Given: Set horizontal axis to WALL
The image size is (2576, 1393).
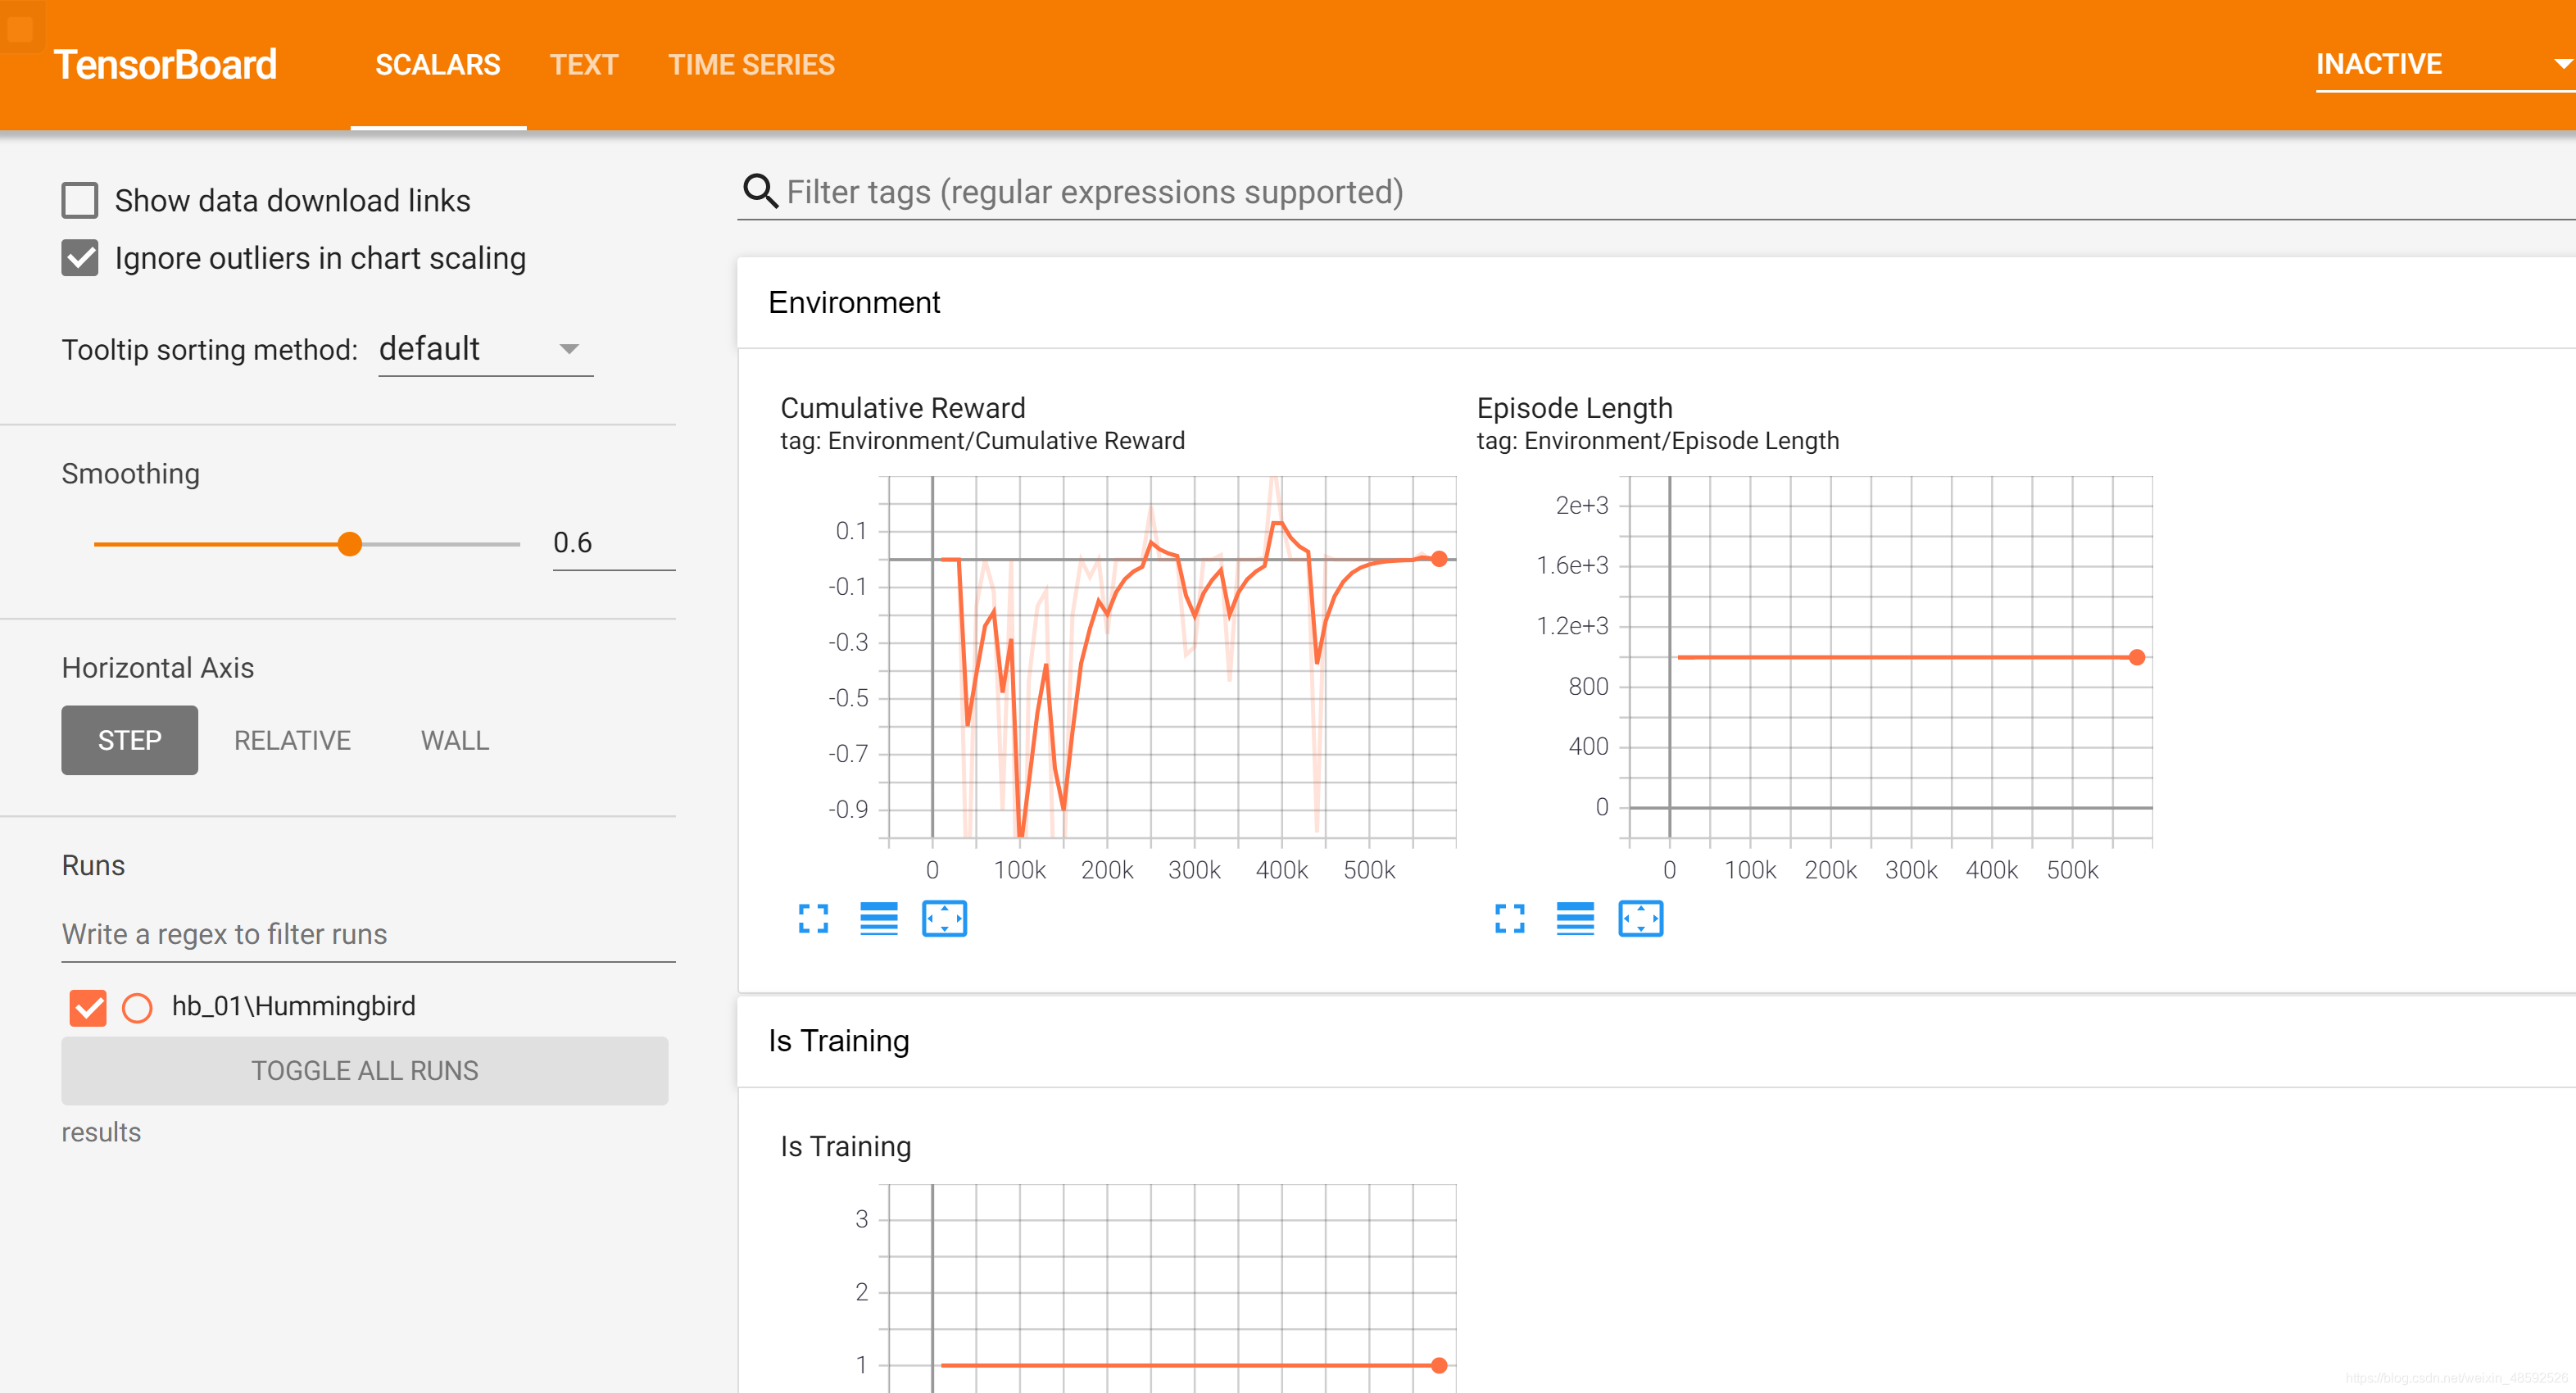Looking at the screenshot, I should pos(454,740).
